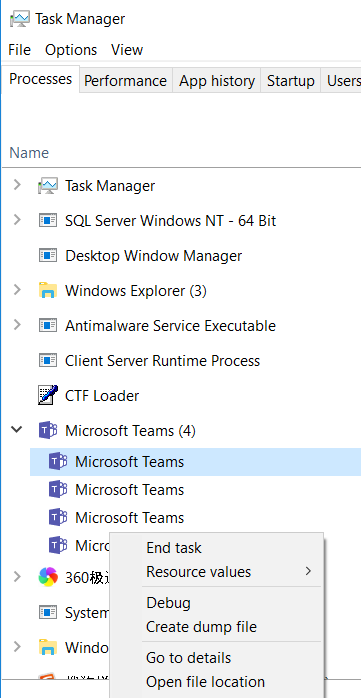The height and width of the screenshot is (698, 361).
Task: Select Create dump file option
Action: tap(201, 627)
